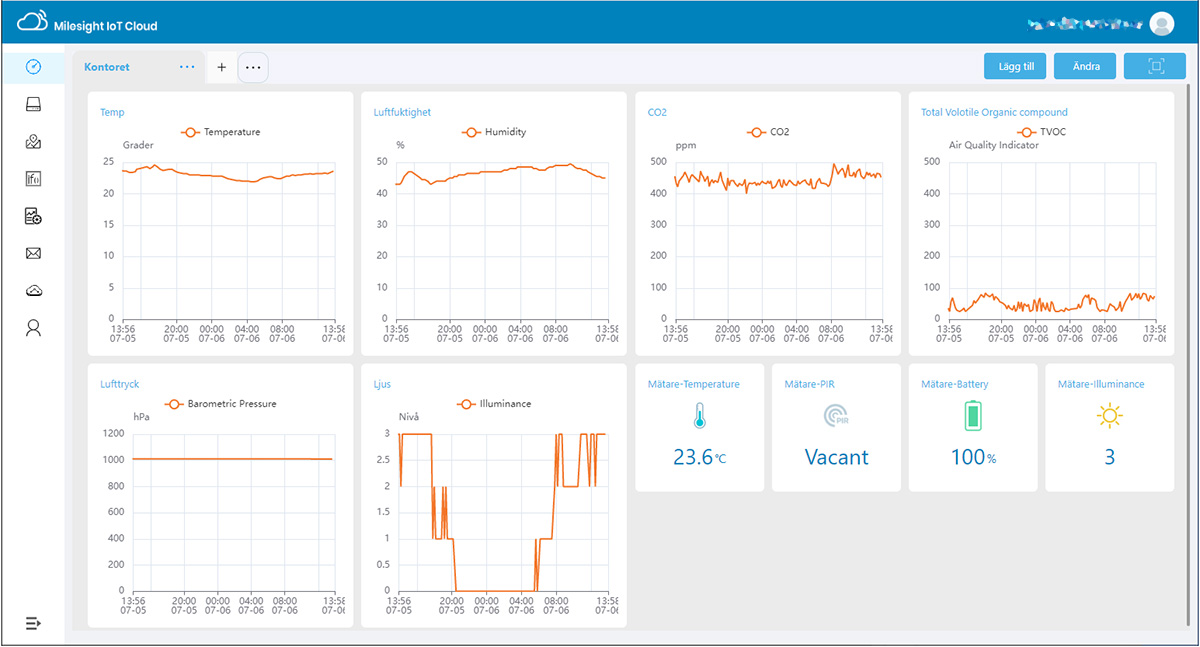Open the Kontoret tab options ellipsis
This screenshot has height=647, width=1200.
coord(187,67)
